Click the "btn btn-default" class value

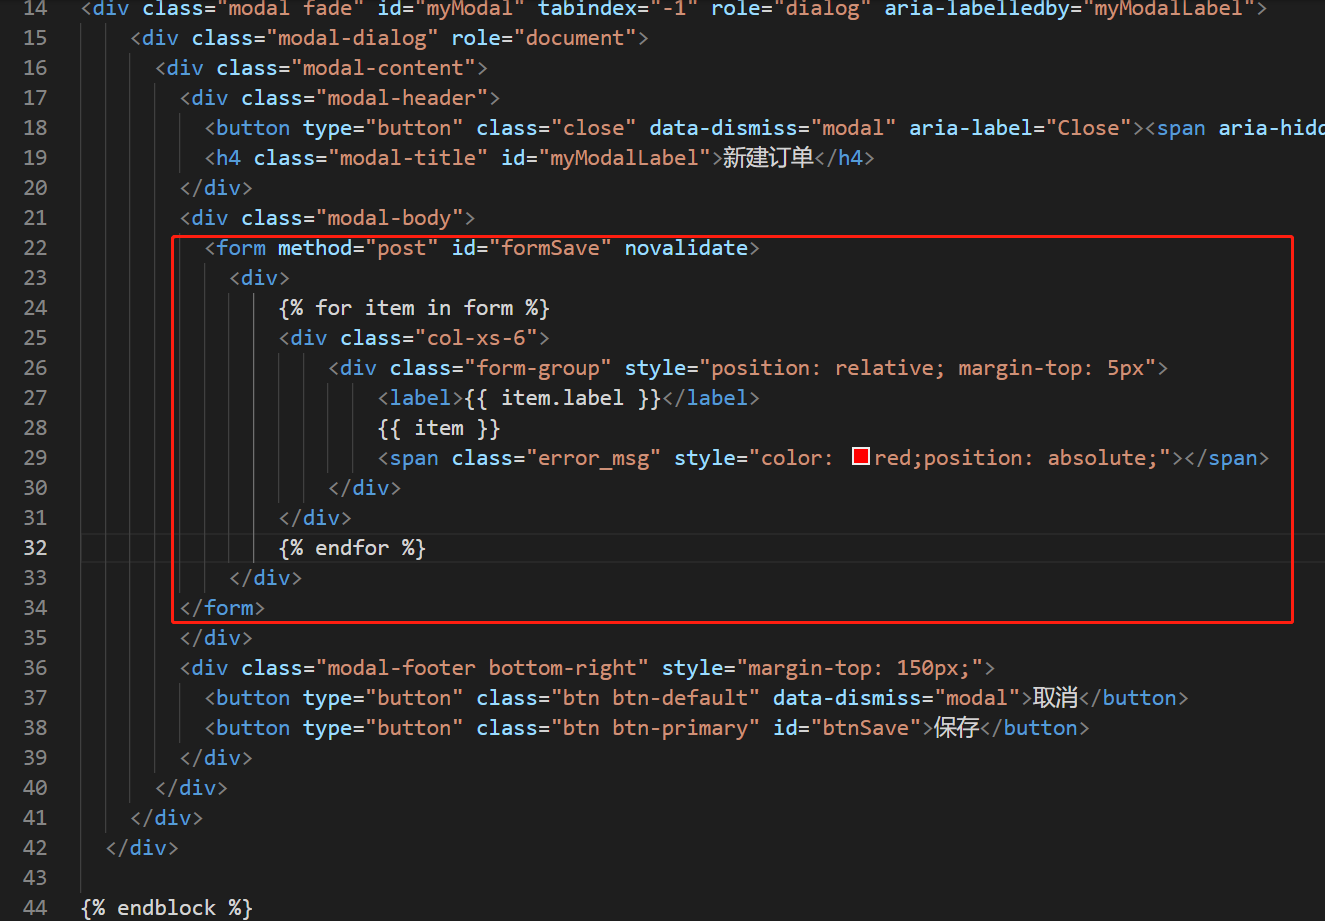click(x=656, y=697)
